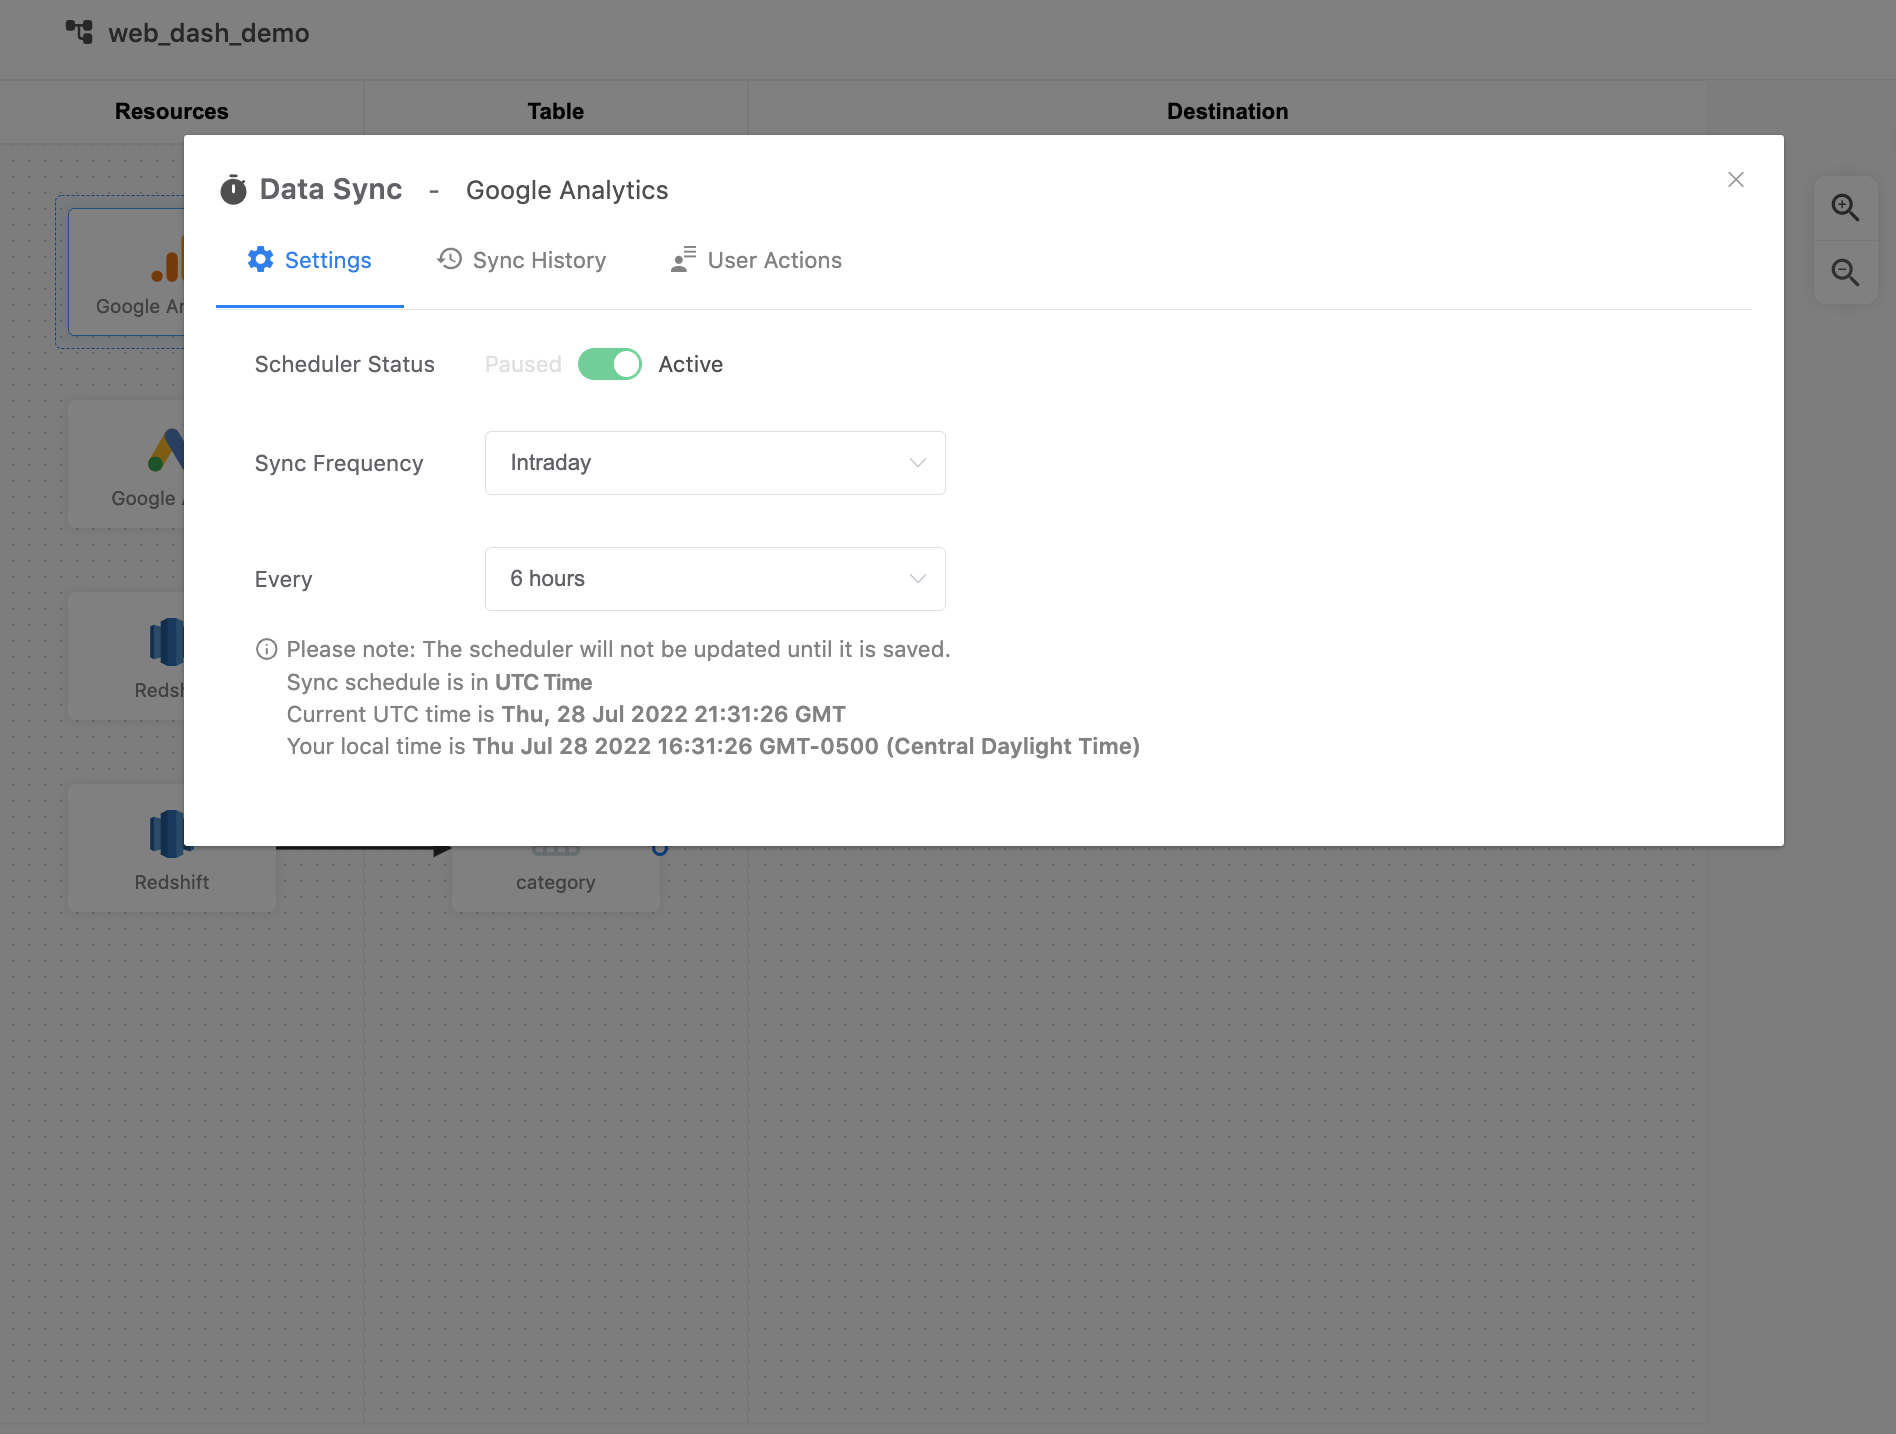Select the Google Ads resource node
The height and width of the screenshot is (1434, 1896).
(126, 464)
